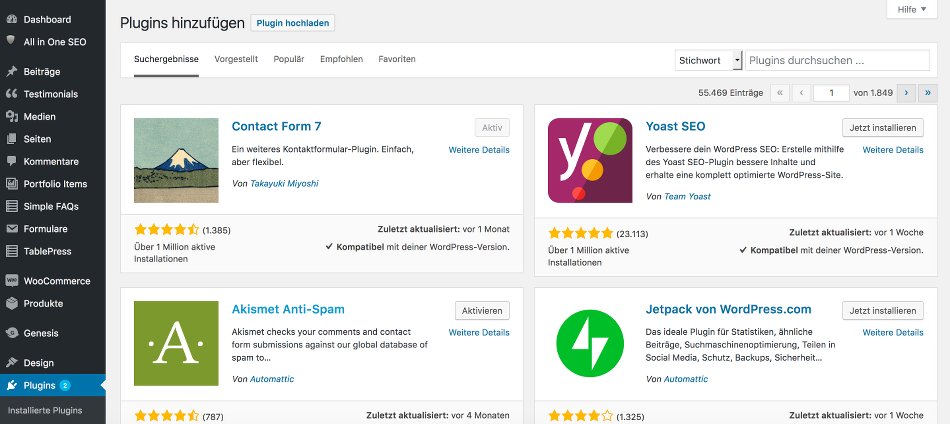This screenshot has height=424, width=950.
Task: Click the Medien icon in sidebar
Action: pyautogui.click(x=11, y=116)
